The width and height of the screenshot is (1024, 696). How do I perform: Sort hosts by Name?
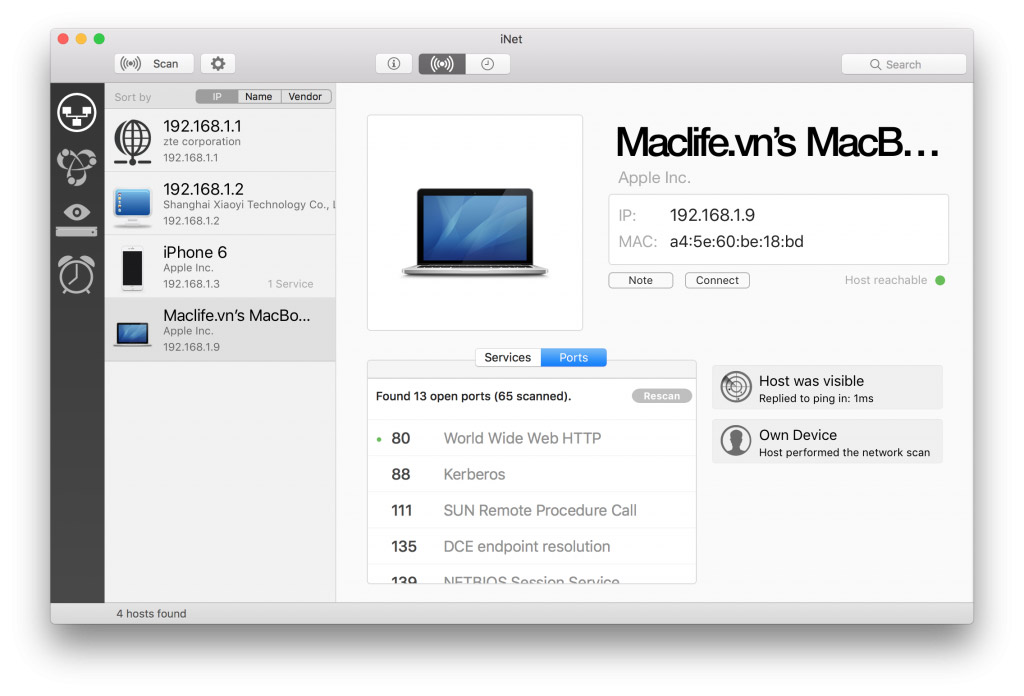[x=259, y=97]
